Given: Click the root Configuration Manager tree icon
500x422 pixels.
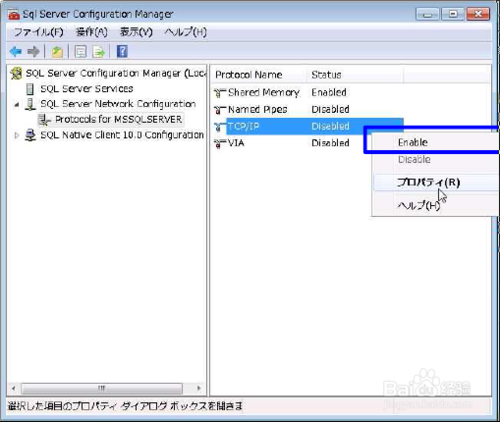Looking at the screenshot, I should [16, 73].
